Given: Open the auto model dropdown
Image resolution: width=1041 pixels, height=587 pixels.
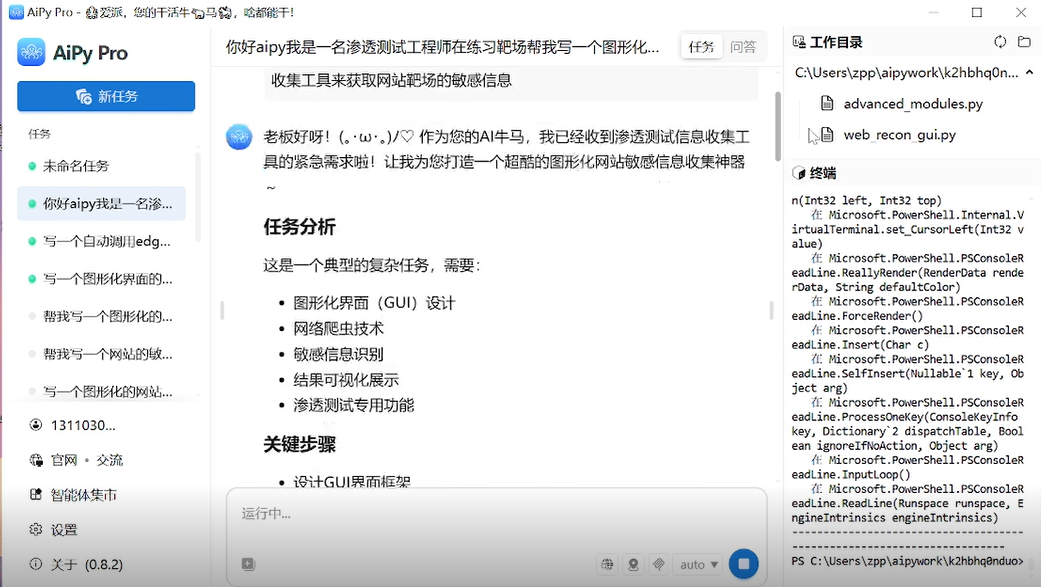Looking at the screenshot, I should (x=698, y=564).
